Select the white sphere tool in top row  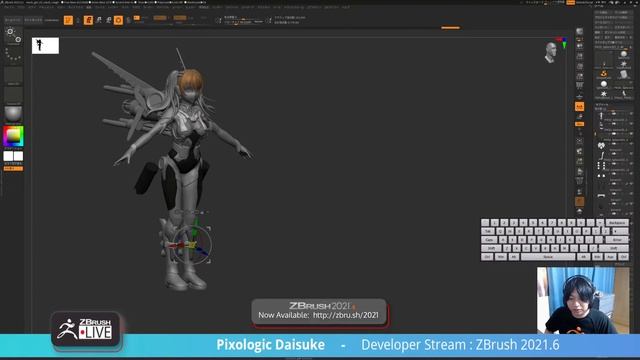[x=623, y=54]
